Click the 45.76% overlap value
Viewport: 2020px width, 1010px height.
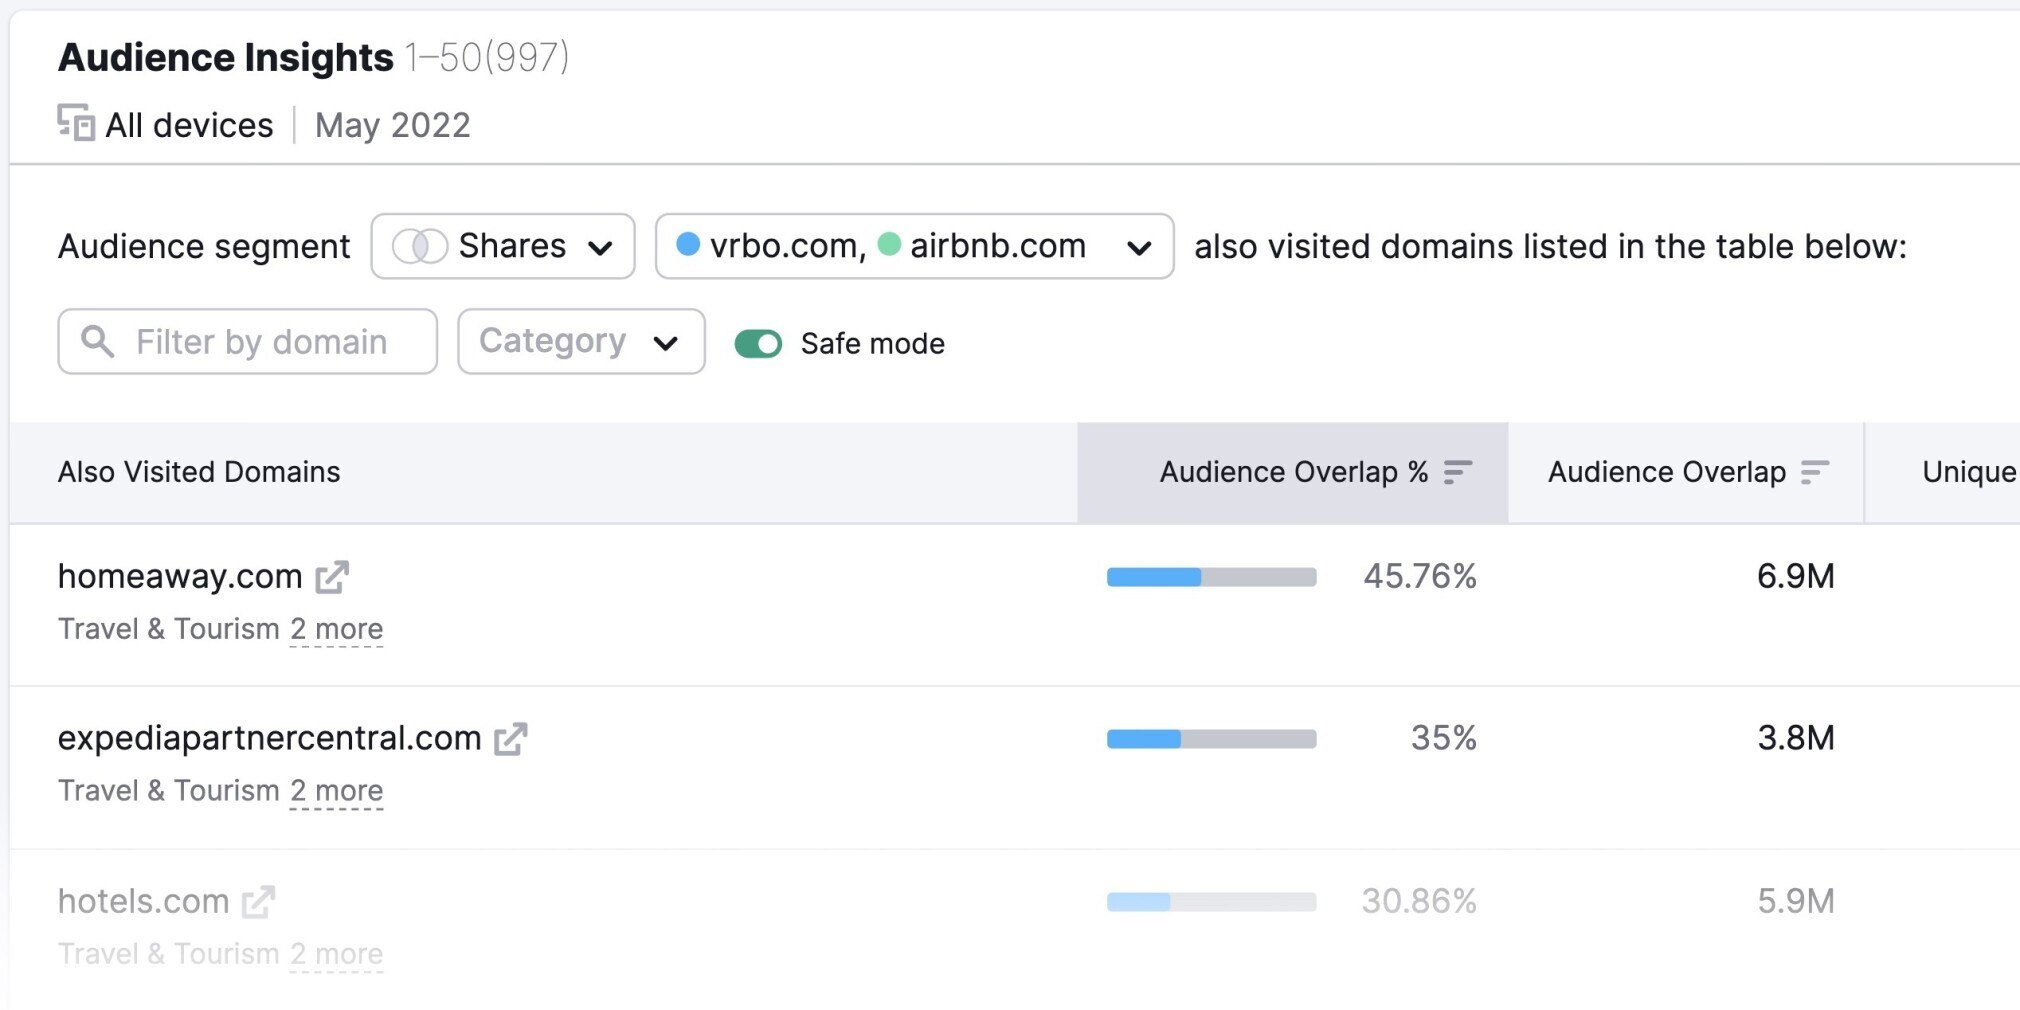point(1420,576)
